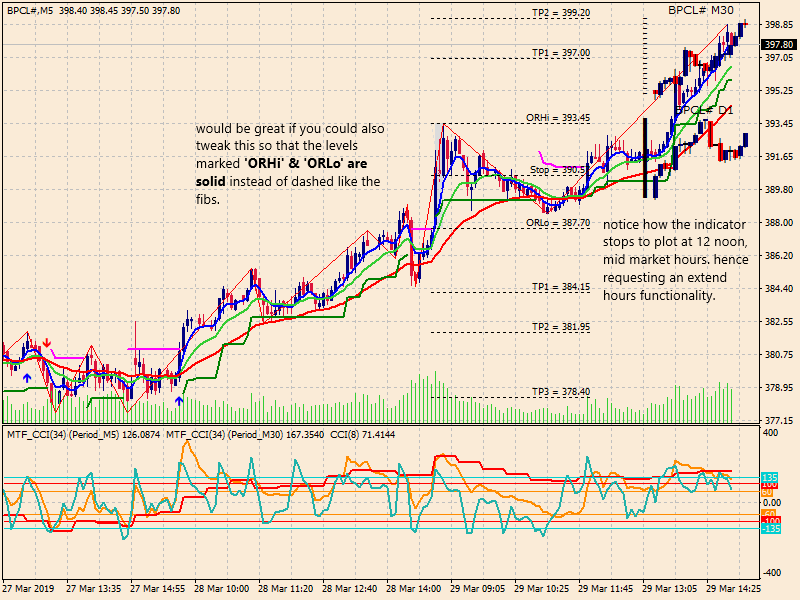This screenshot has width=800, height=600.
Task: Click the 29 Mar 14:25 time label
Action: coord(733,588)
